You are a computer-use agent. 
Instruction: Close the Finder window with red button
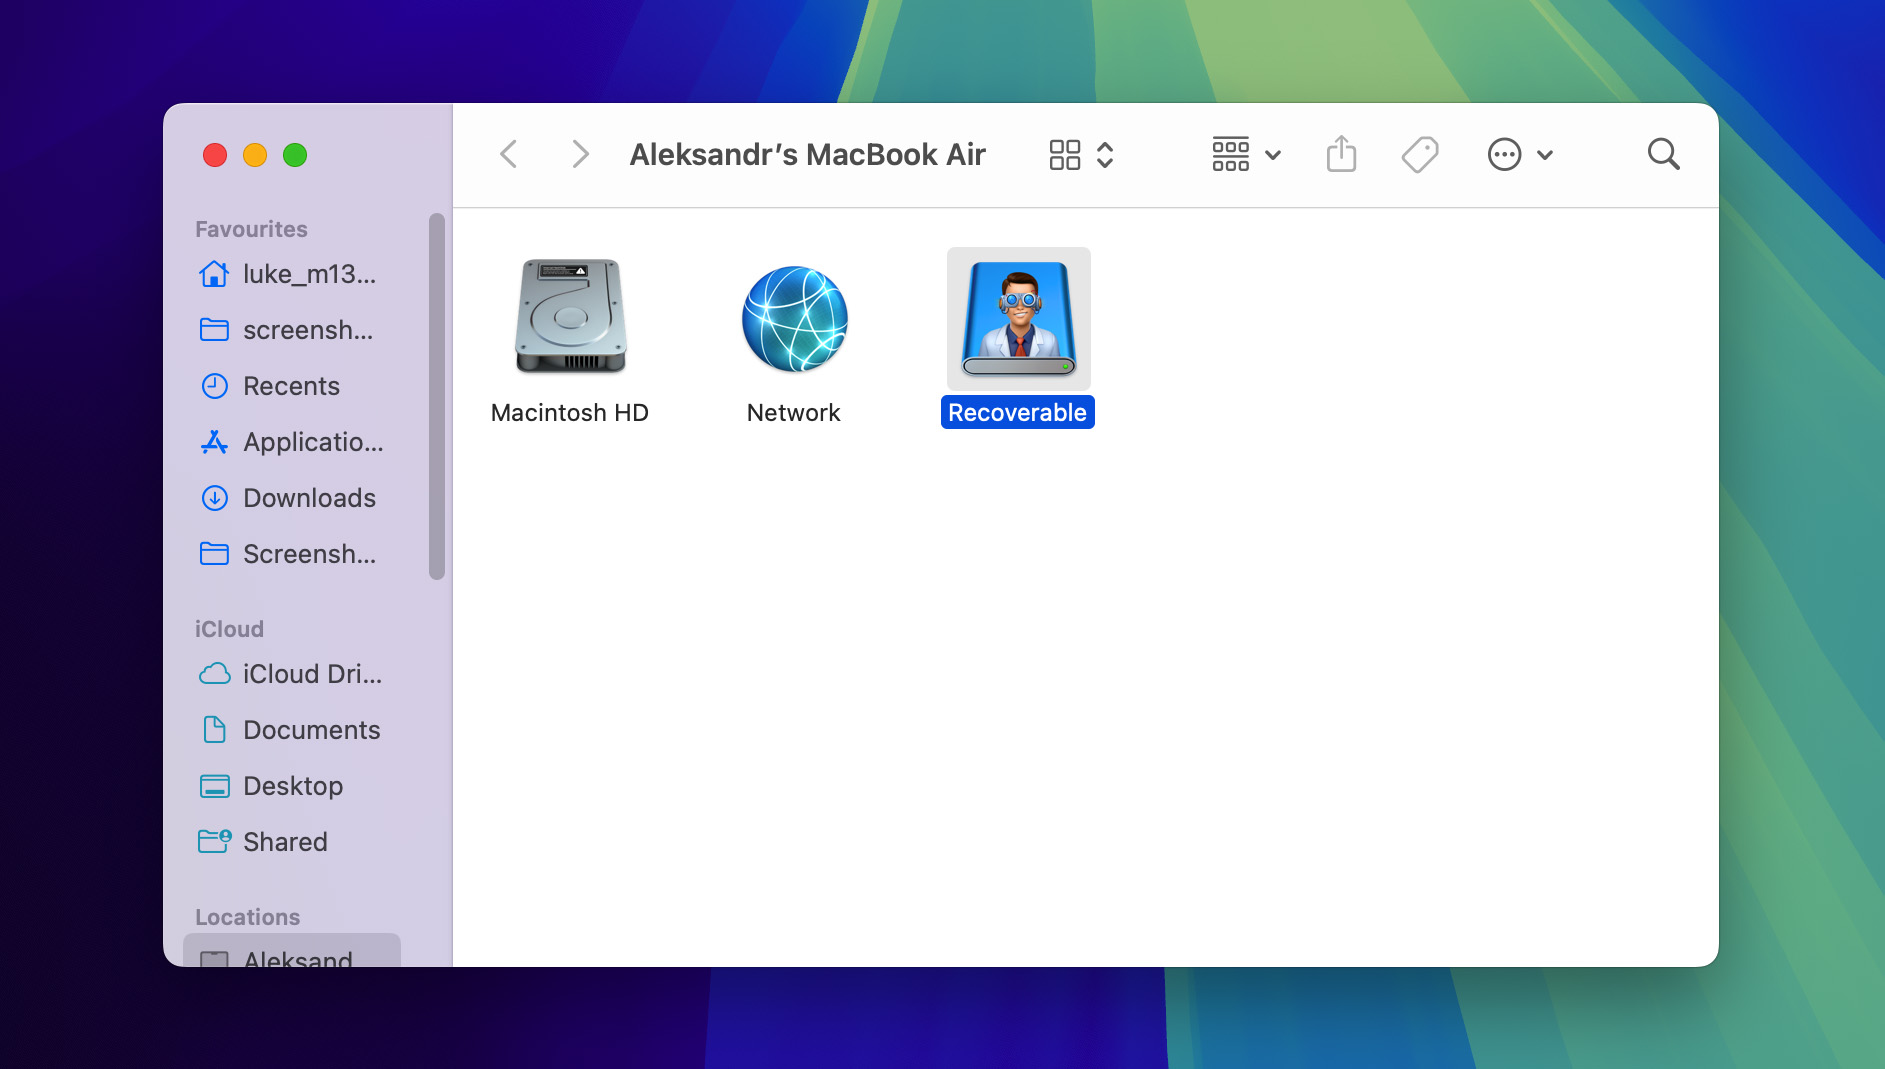point(214,155)
